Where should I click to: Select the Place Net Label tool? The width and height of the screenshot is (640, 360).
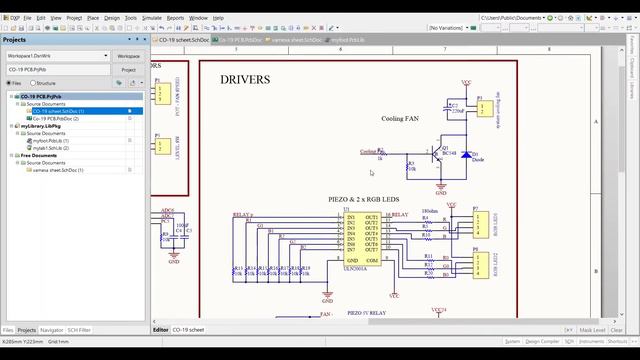pyautogui.click(x=237, y=28)
